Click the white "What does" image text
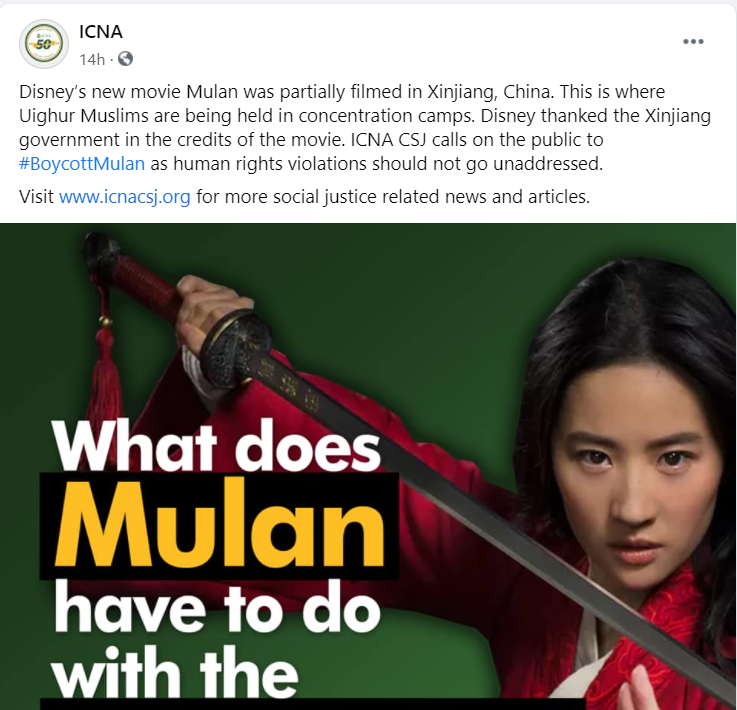The width and height of the screenshot is (737, 710). (x=216, y=445)
